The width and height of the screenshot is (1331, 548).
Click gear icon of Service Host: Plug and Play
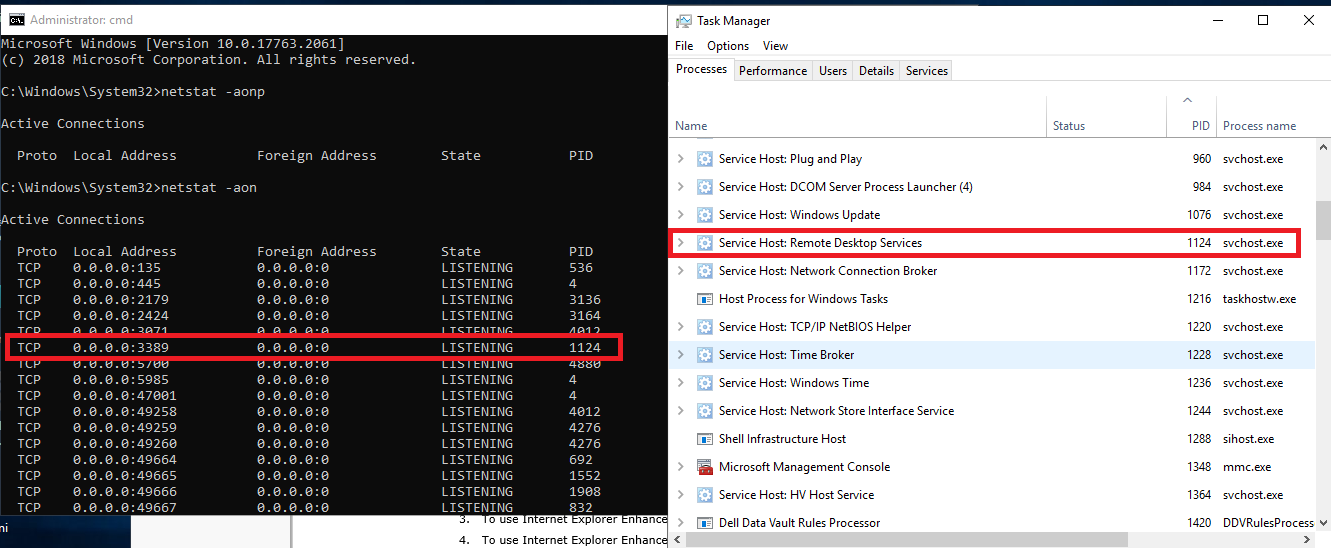click(704, 159)
